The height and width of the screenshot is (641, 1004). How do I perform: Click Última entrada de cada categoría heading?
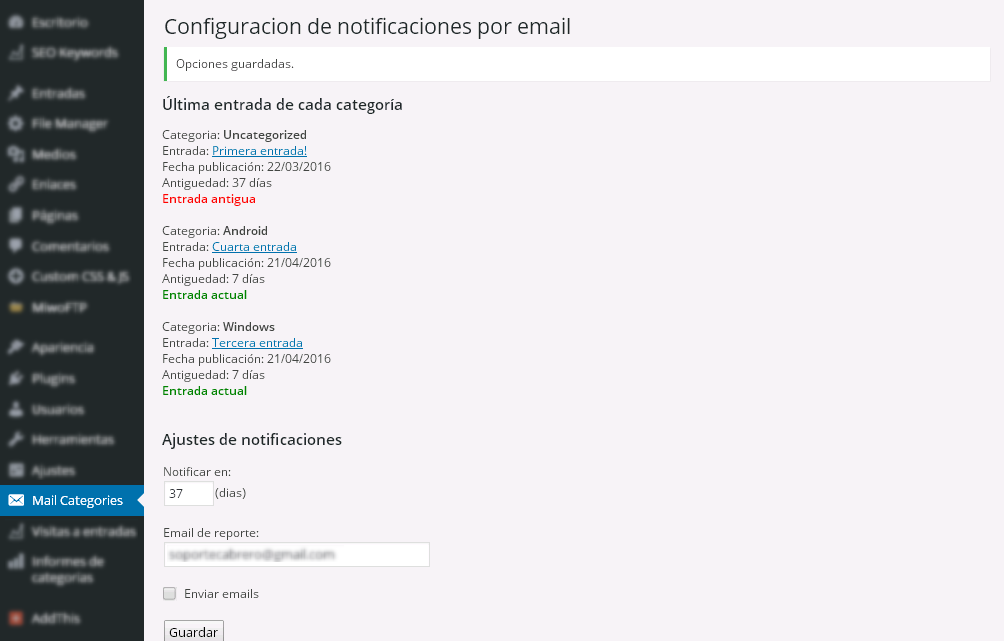282,104
